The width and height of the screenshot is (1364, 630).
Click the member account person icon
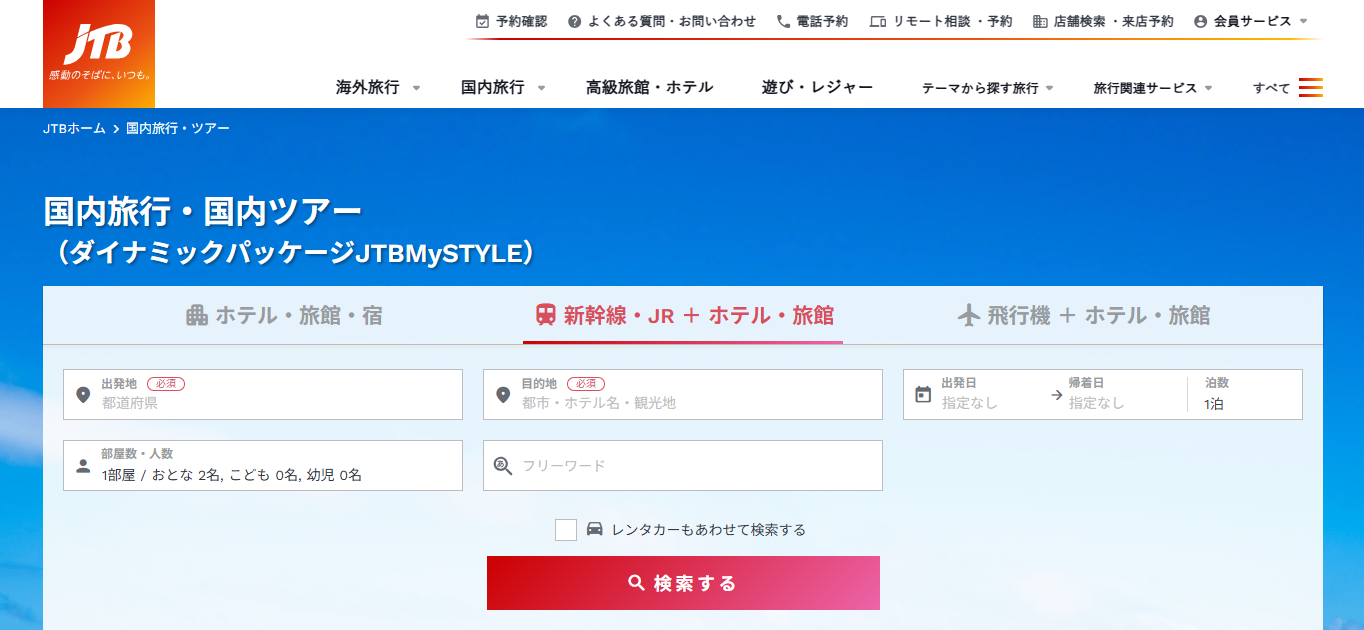(x=1201, y=21)
